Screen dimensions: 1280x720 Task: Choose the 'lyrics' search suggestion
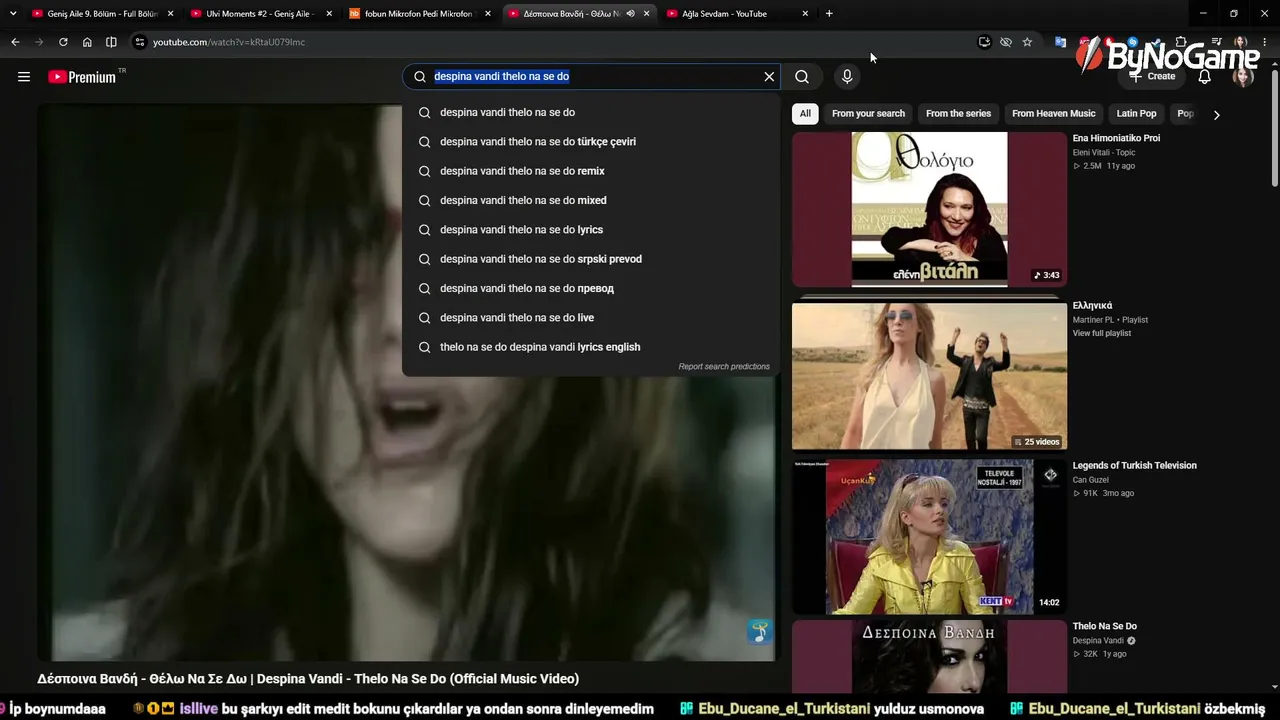tap(590, 230)
